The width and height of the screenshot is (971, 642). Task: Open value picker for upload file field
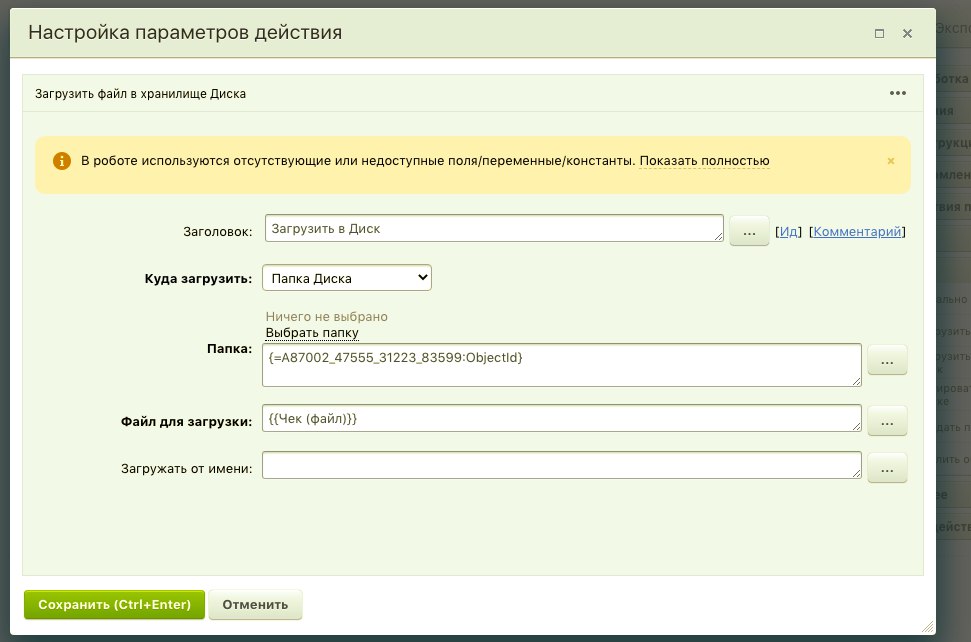(x=887, y=421)
